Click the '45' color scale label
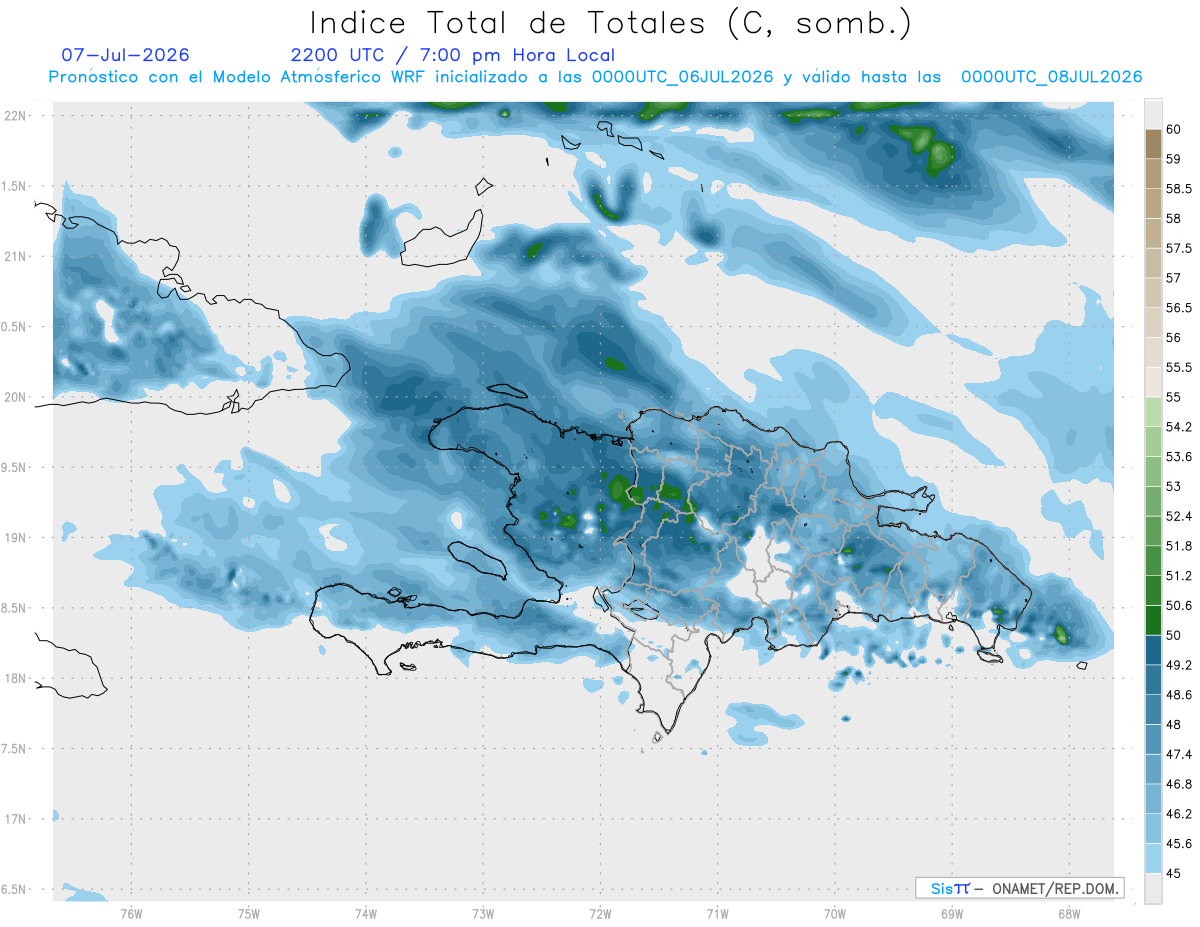Image resolution: width=1200 pixels, height=927 pixels. tap(1174, 873)
